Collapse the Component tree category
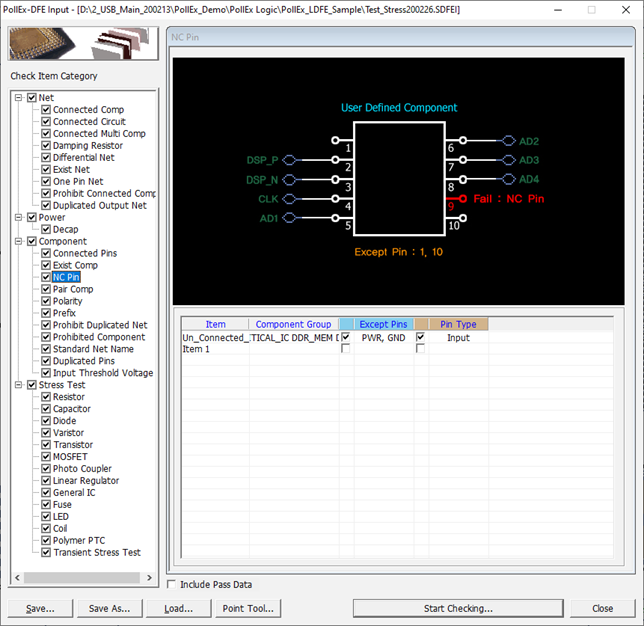This screenshot has width=644, height=626. (x=18, y=241)
